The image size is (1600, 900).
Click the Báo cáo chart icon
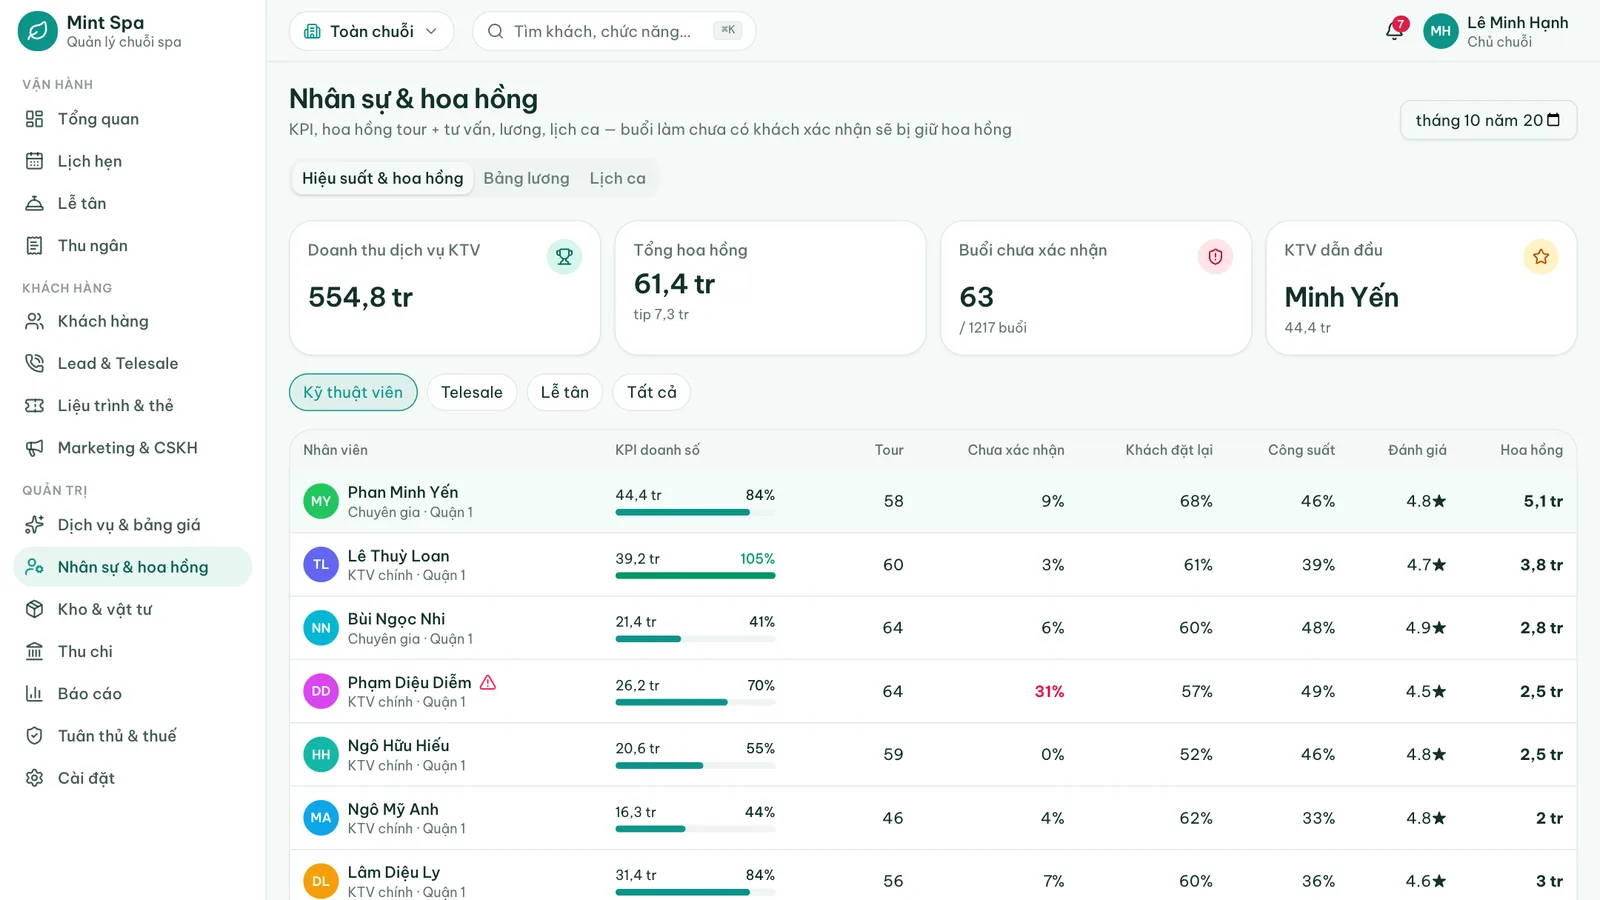(x=34, y=693)
